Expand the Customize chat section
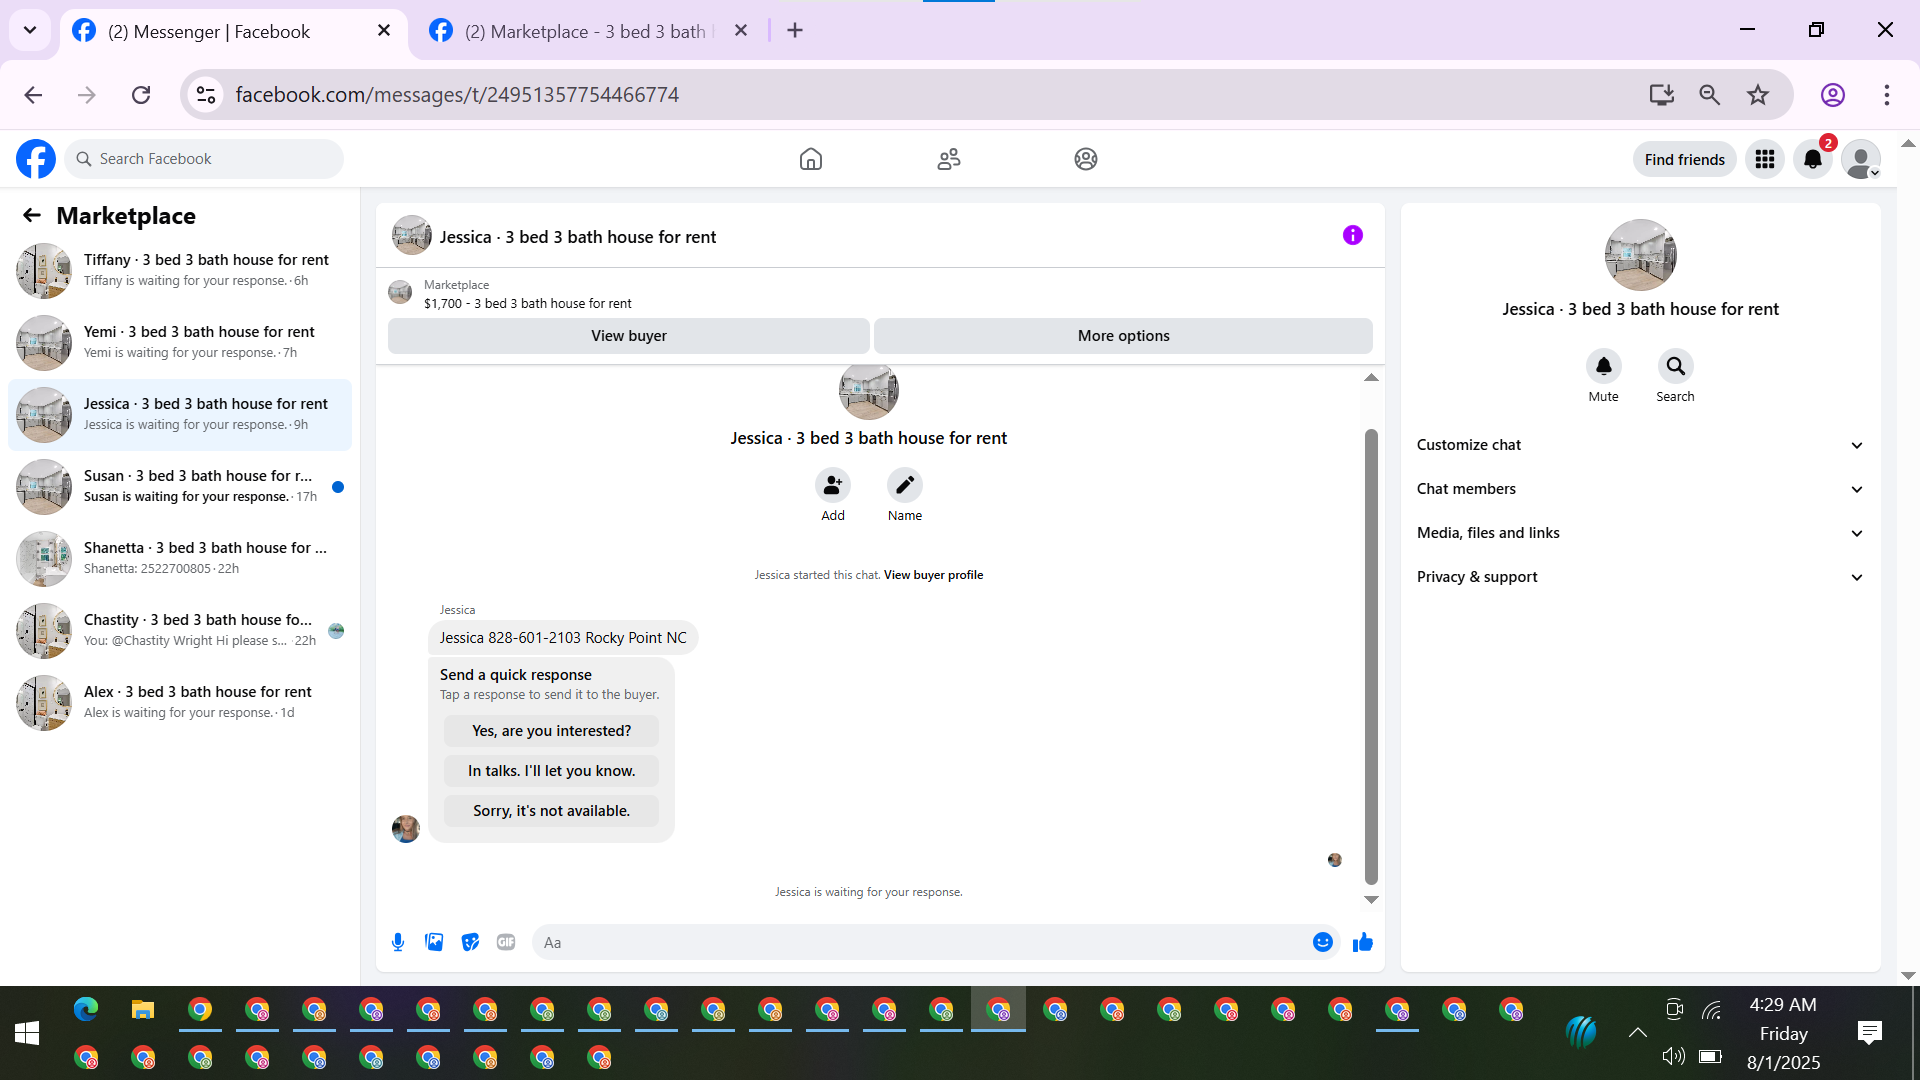 pyautogui.click(x=1640, y=445)
